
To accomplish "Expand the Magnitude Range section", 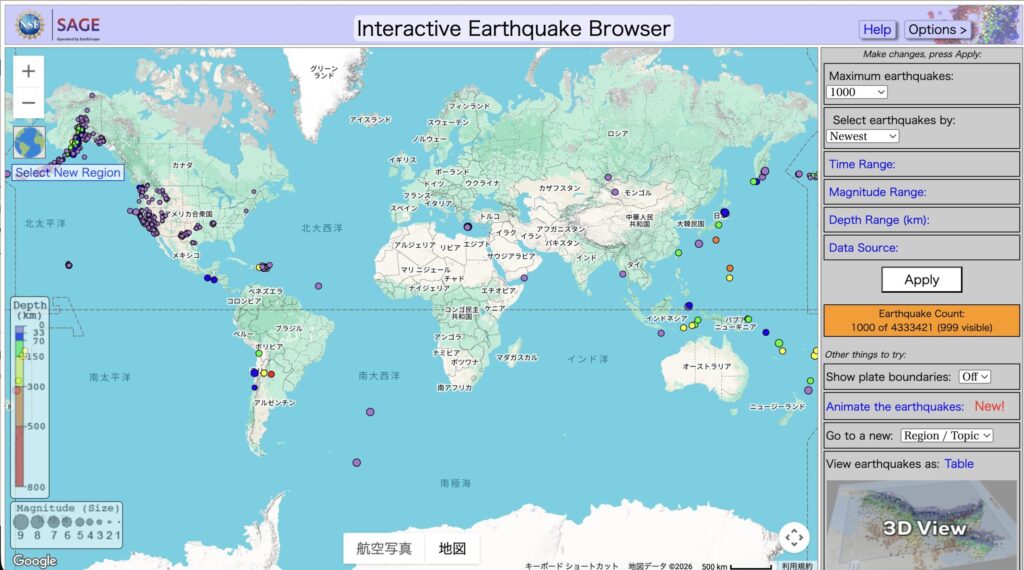I will tap(877, 192).
